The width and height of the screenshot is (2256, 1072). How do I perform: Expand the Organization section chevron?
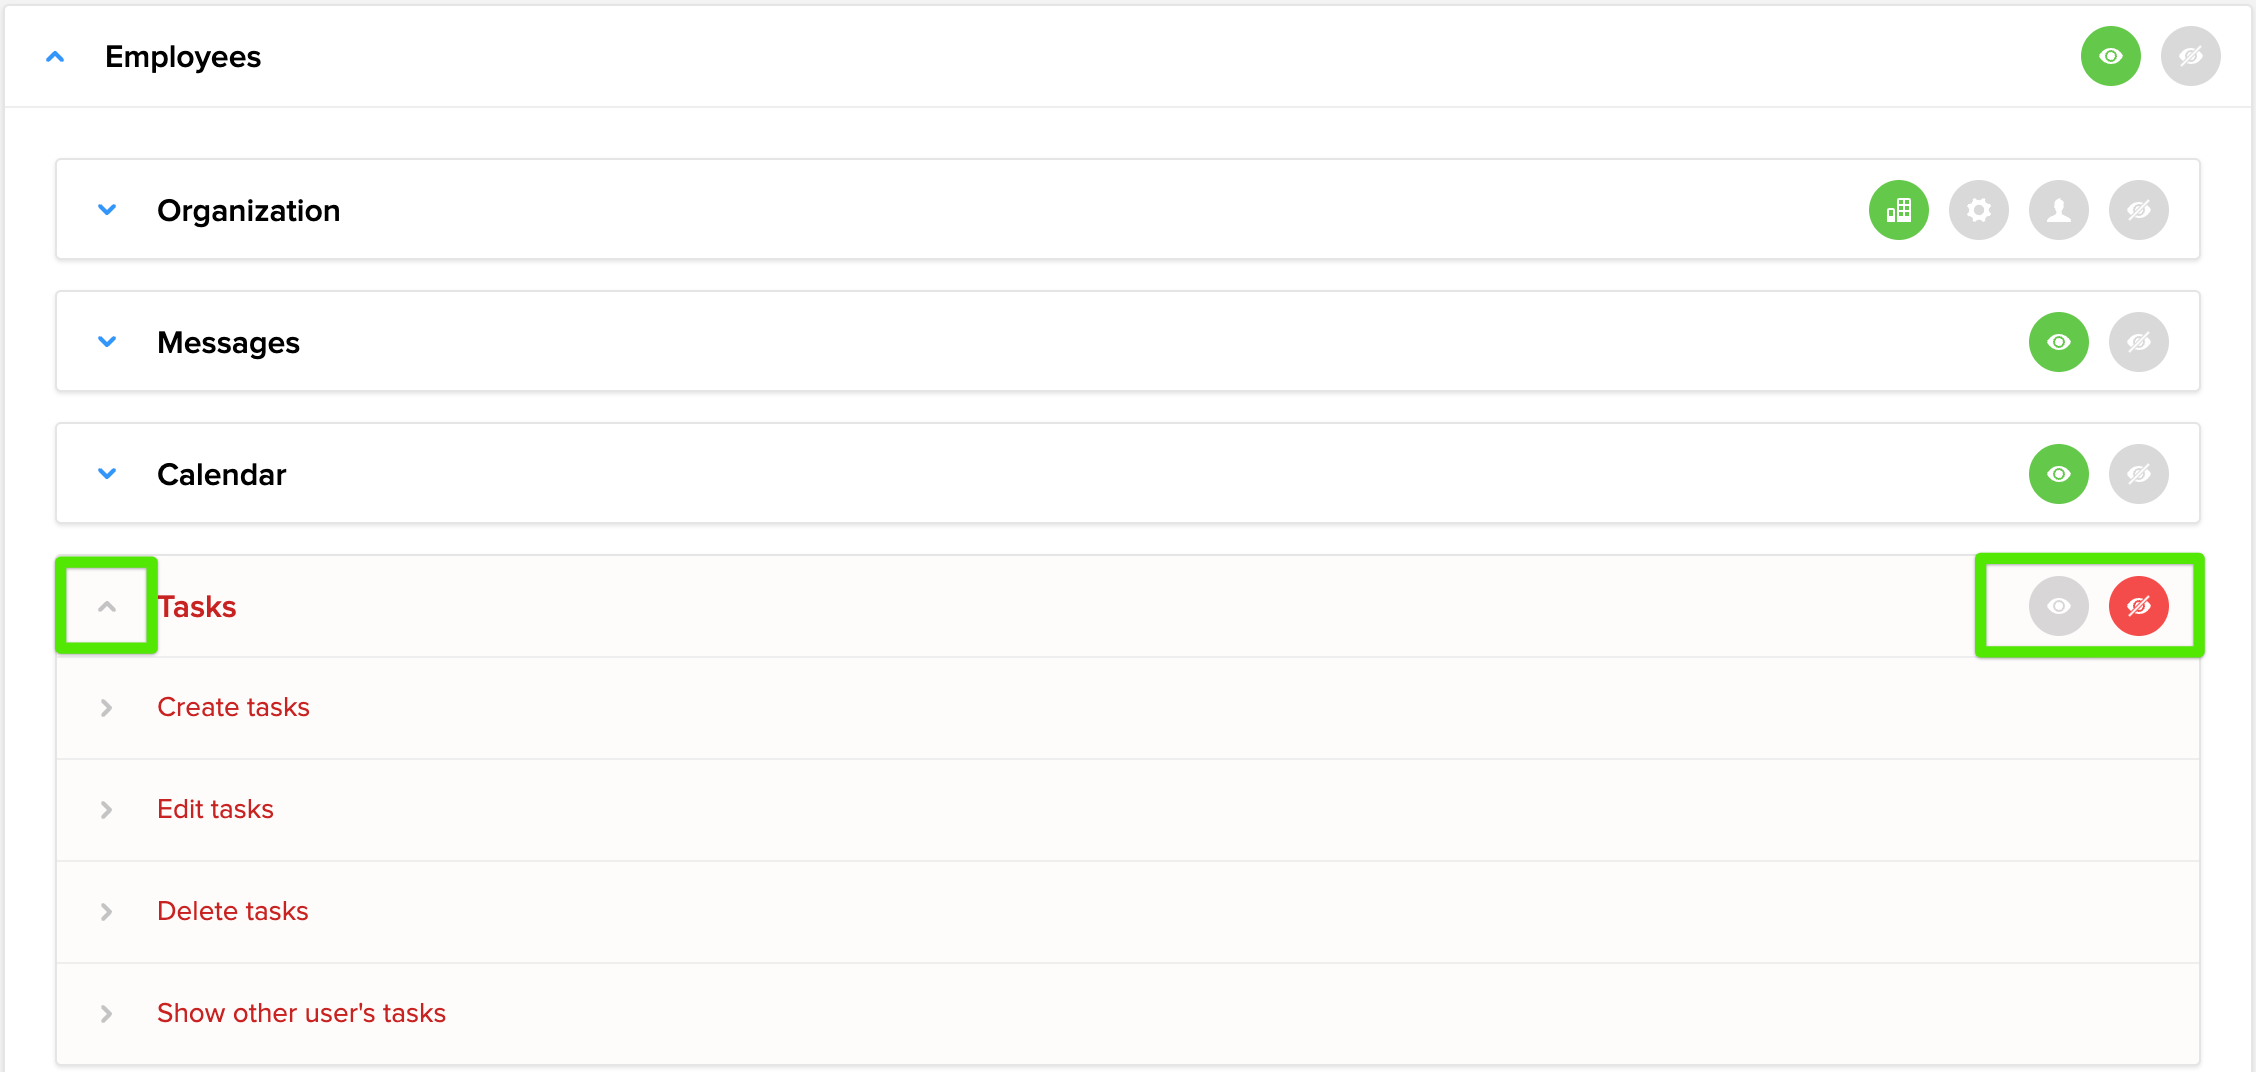click(107, 210)
